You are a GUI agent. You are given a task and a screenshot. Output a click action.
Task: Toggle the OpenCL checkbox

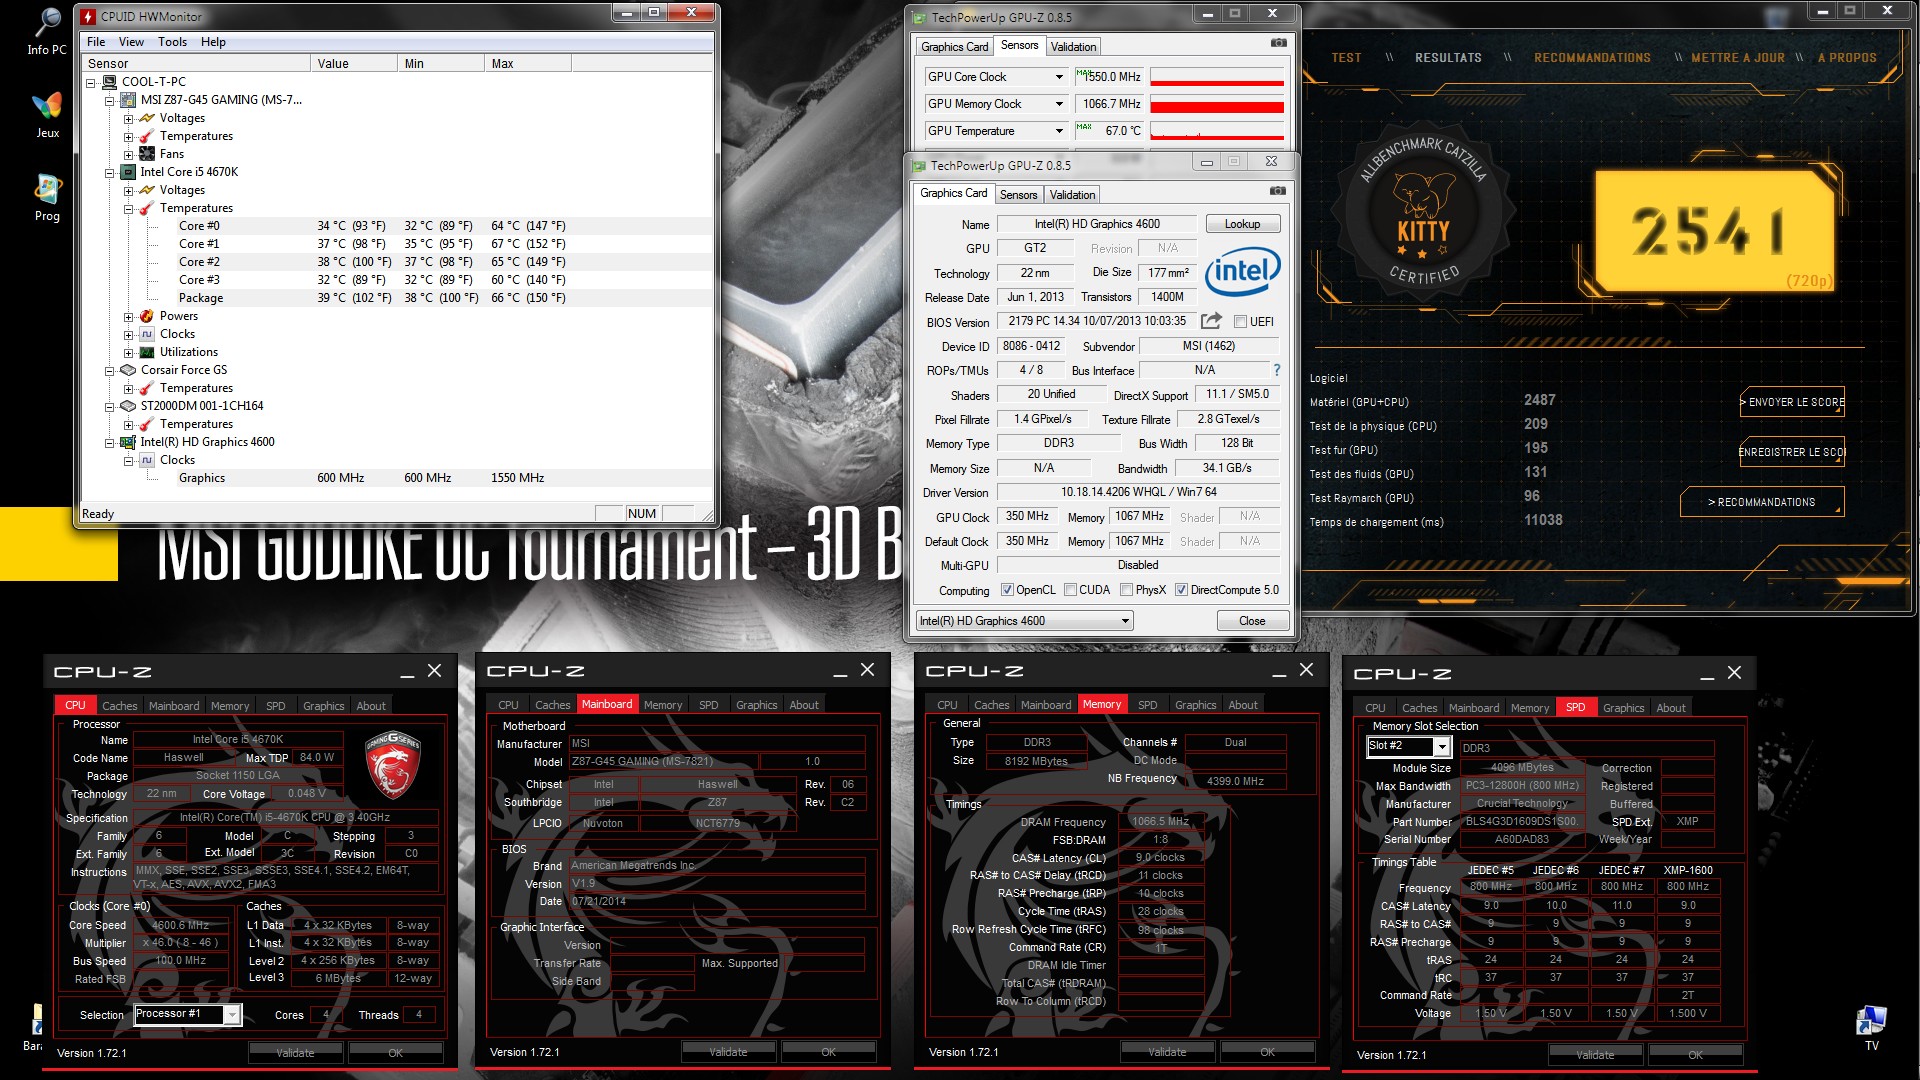(x=1007, y=590)
